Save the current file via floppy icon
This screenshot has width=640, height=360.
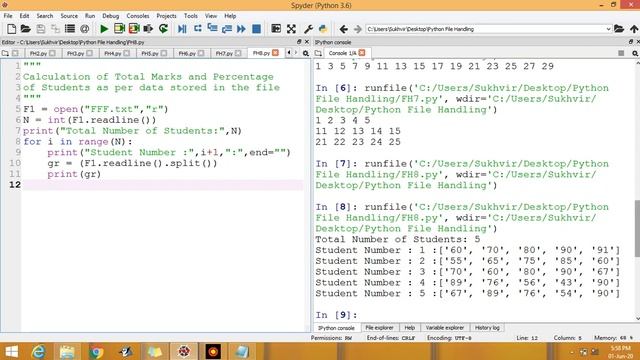tap(40, 29)
